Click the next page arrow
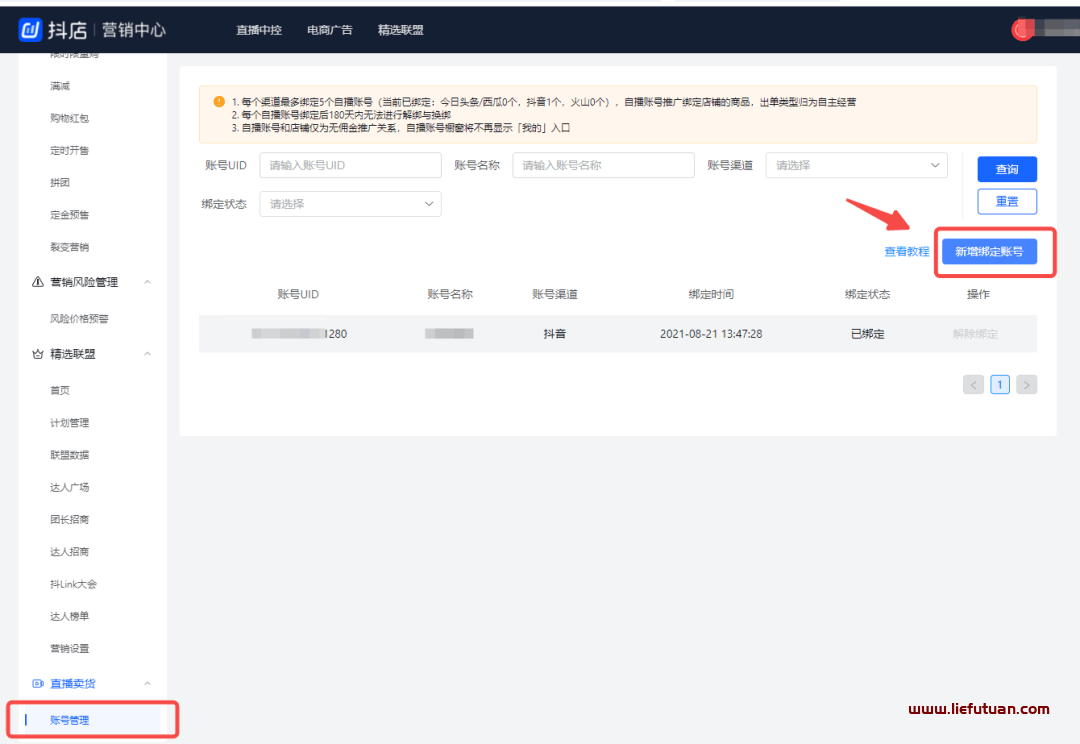This screenshot has width=1080, height=744. 1026,384
